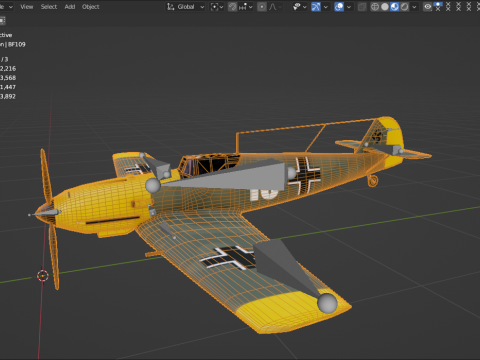Toggle X-ray mode
The height and width of the screenshot is (360, 480).
362,7
